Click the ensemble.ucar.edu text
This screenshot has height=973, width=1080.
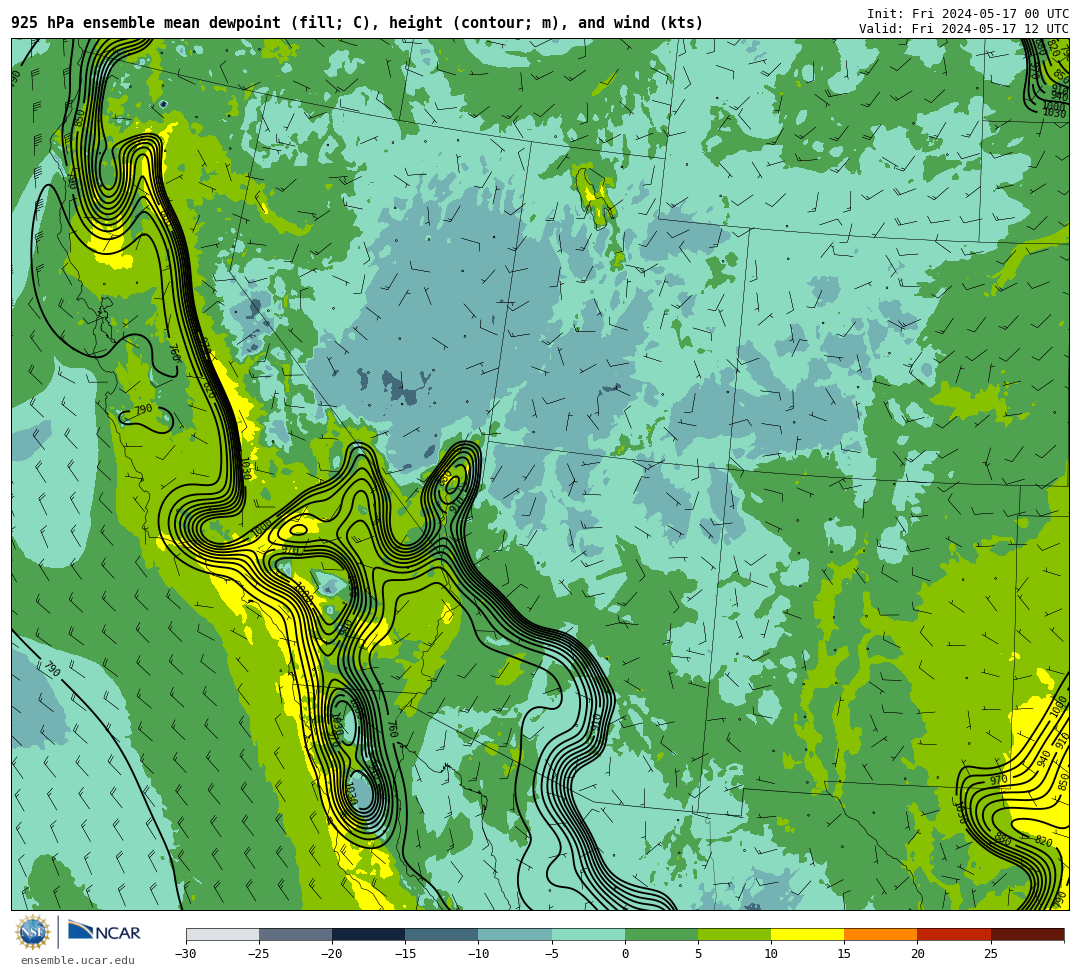pyautogui.click(x=78, y=960)
